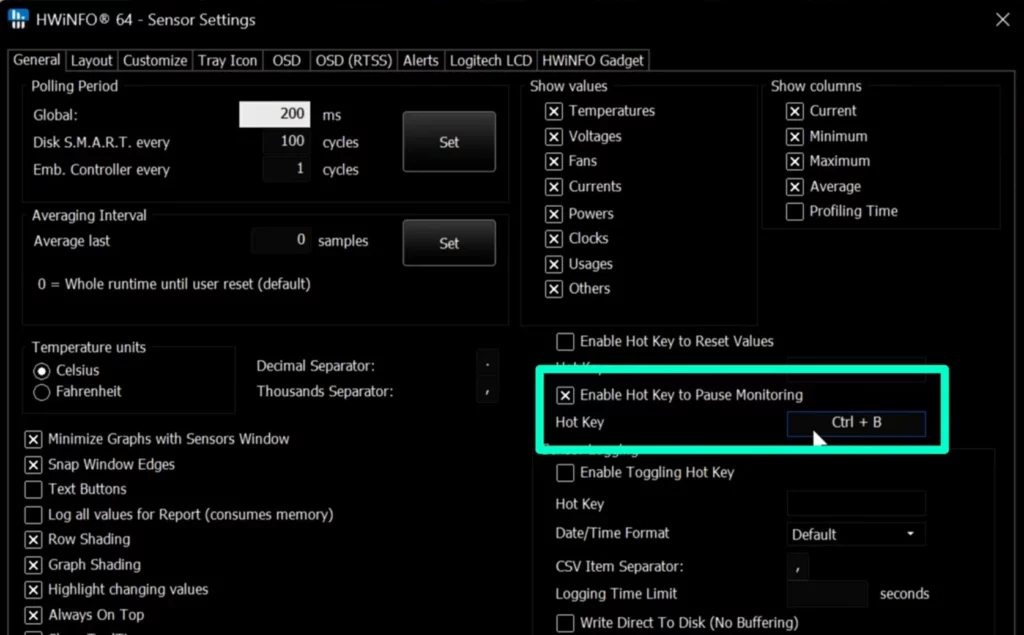This screenshot has width=1024, height=635.
Task: Uncheck Temperatures in Show values
Action: 554,111
